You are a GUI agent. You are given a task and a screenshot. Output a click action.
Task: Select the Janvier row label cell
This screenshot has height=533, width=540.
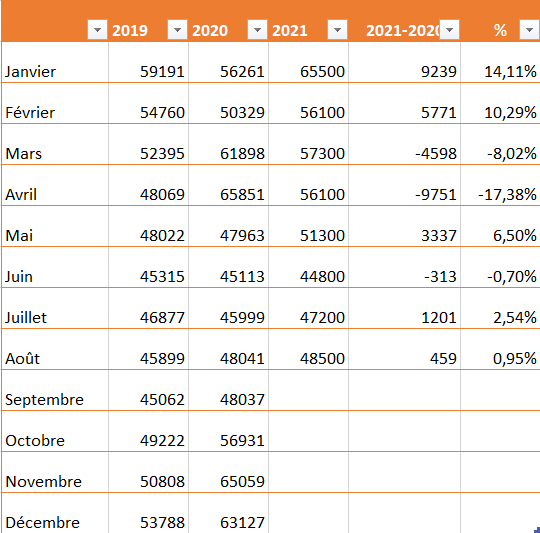coord(55,62)
